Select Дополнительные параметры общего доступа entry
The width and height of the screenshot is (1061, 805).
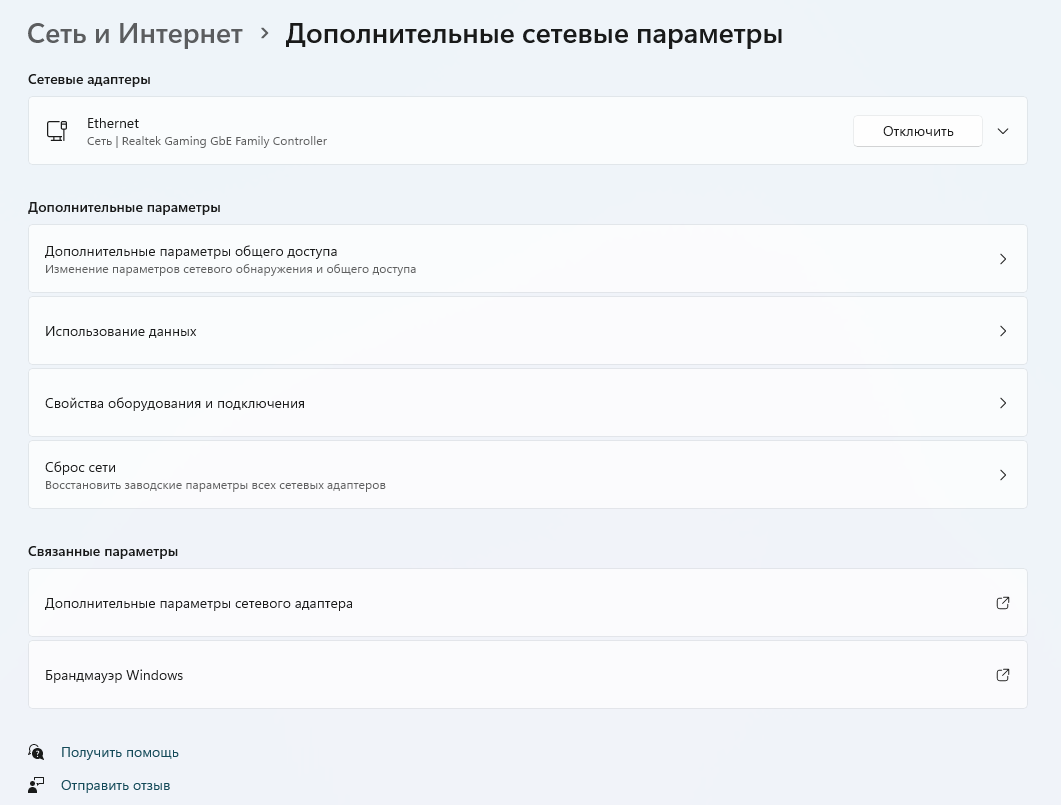(x=191, y=251)
